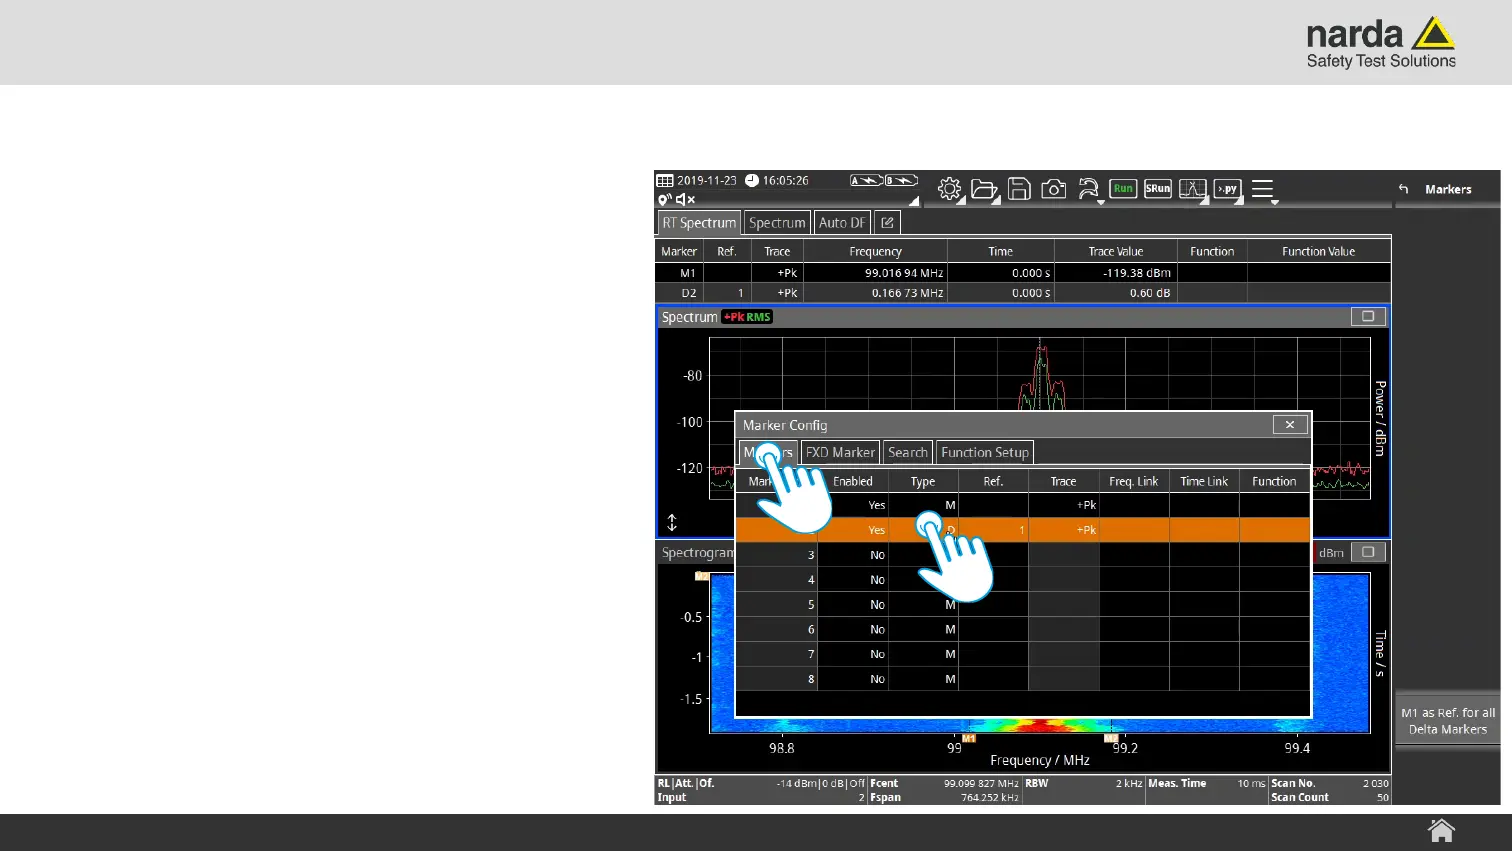Screen dimensions: 1512x851
Task: Toggle Enabled for marker row 7
Action: click(x=853, y=654)
